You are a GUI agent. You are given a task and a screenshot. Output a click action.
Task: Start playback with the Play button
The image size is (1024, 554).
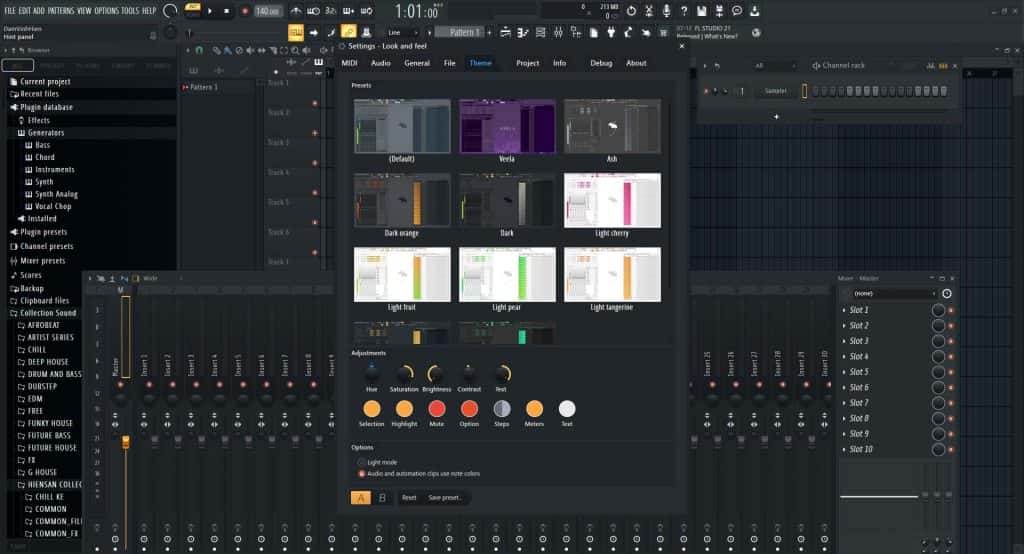[210, 11]
